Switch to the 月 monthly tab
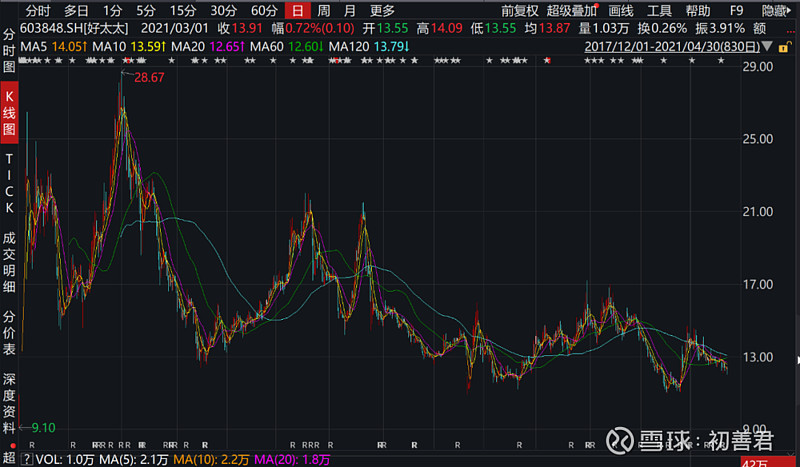This screenshot has height=467, width=800. tap(349, 10)
